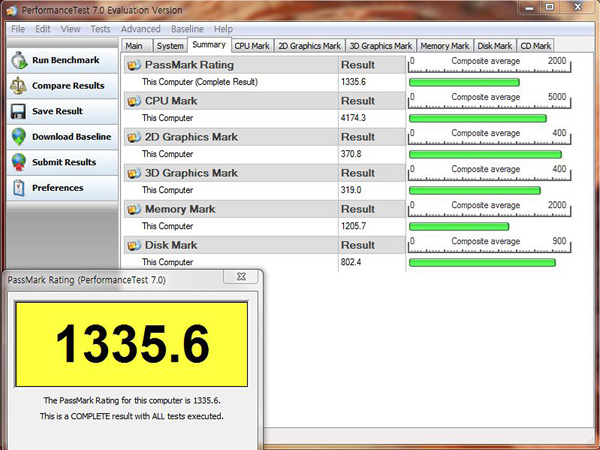This screenshot has height=450, width=600.
Task: Click the icon beside Memory Mark heading
Action: pos(134,209)
